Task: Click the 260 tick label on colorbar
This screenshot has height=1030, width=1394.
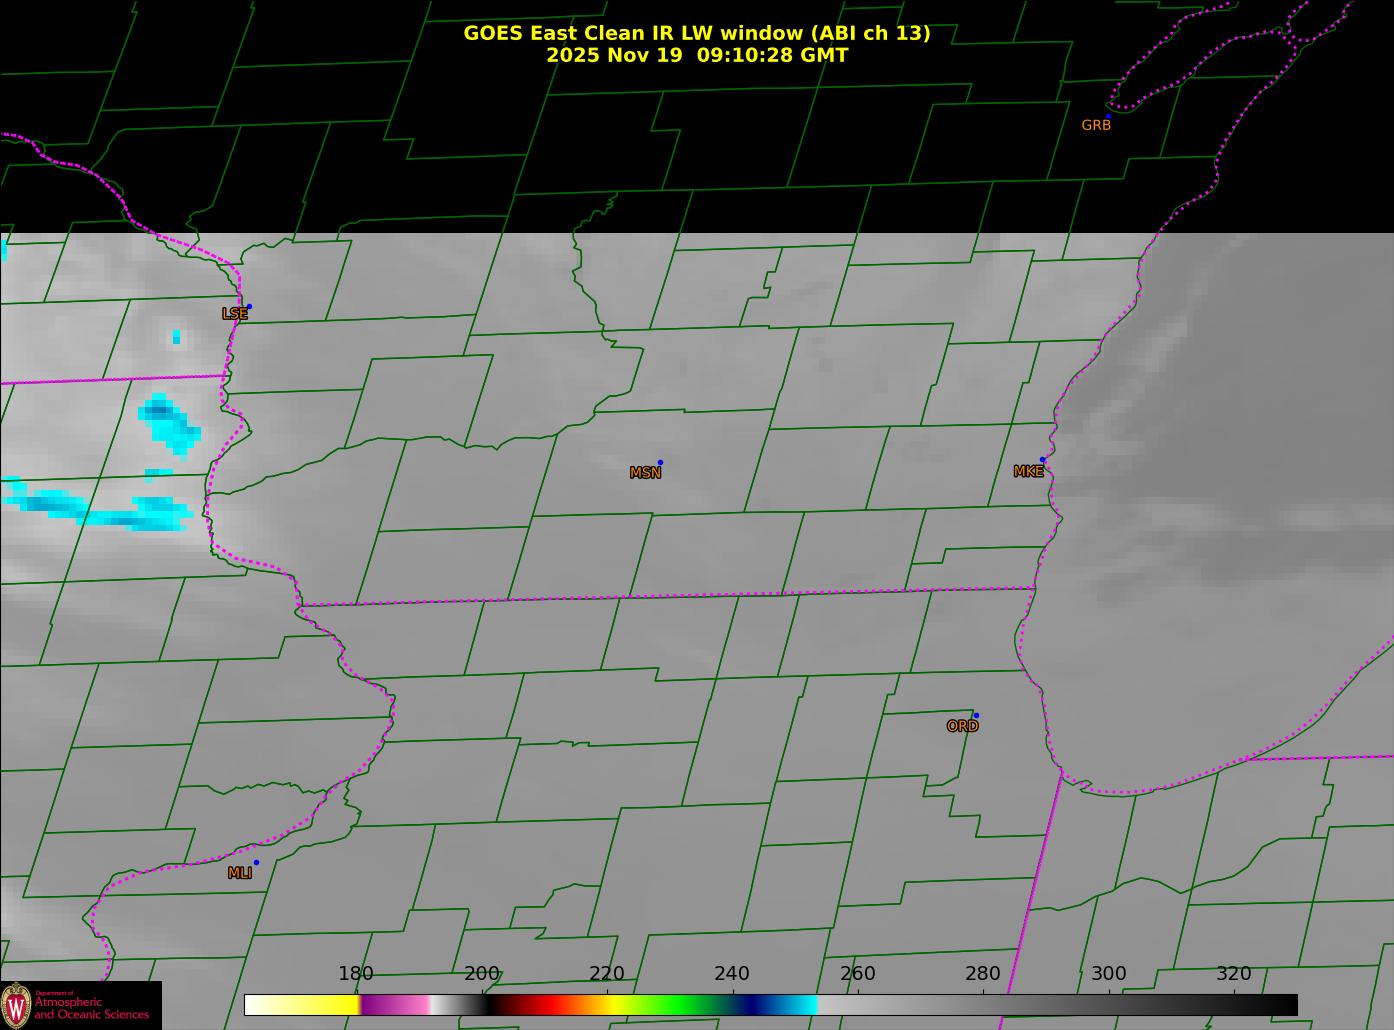Action: tap(857, 974)
